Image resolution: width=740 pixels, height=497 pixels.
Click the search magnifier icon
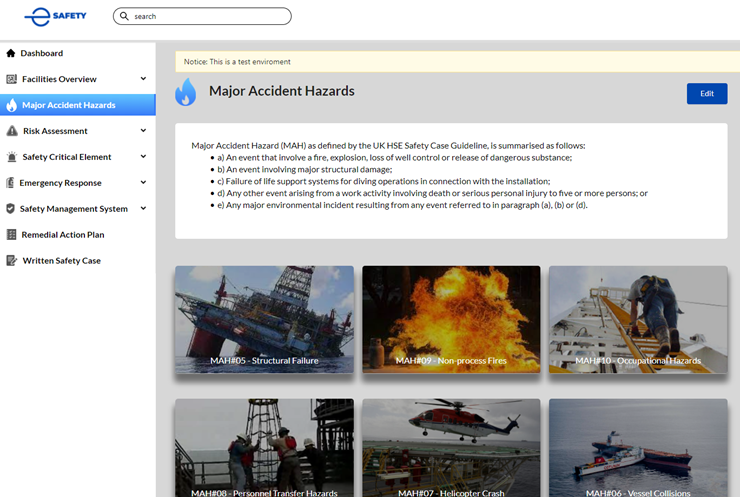(124, 16)
